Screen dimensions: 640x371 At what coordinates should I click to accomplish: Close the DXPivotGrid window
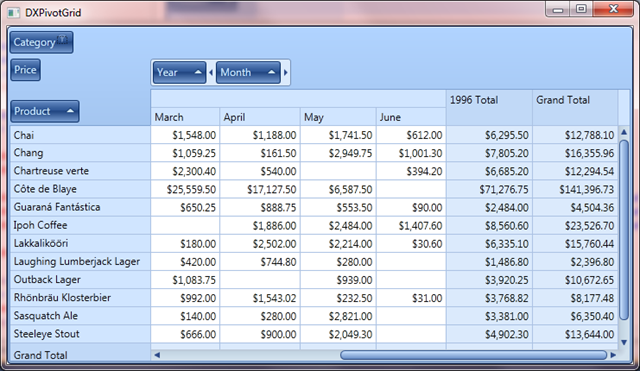[613, 9]
